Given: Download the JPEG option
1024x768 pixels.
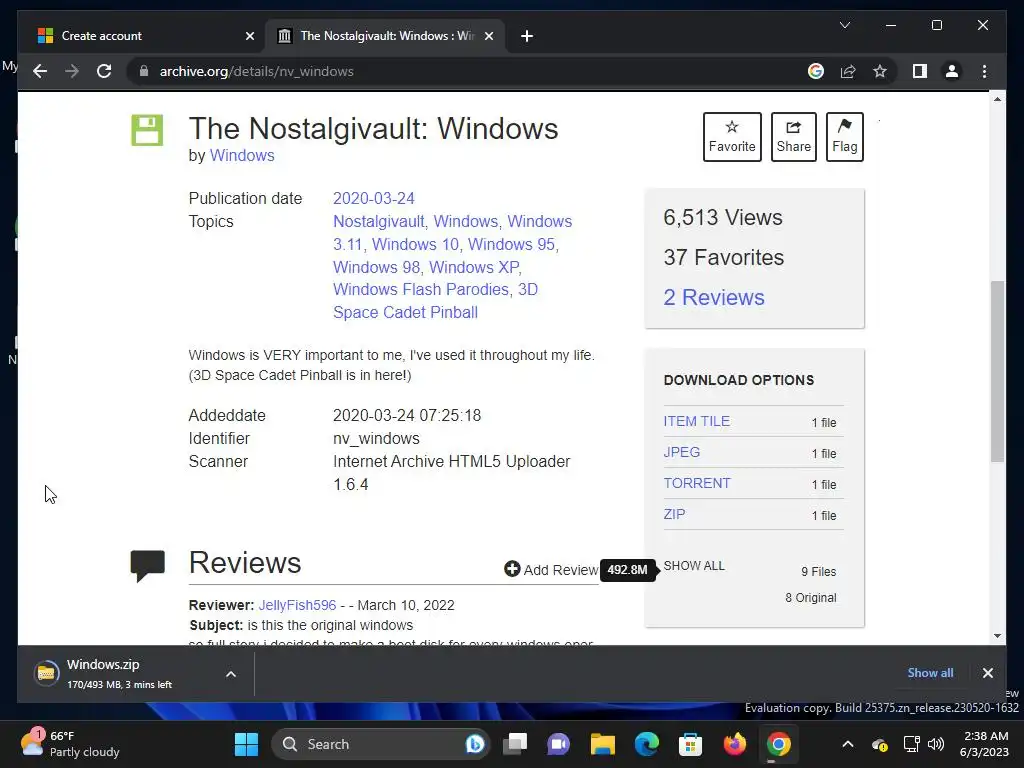Looking at the screenshot, I should (682, 452).
